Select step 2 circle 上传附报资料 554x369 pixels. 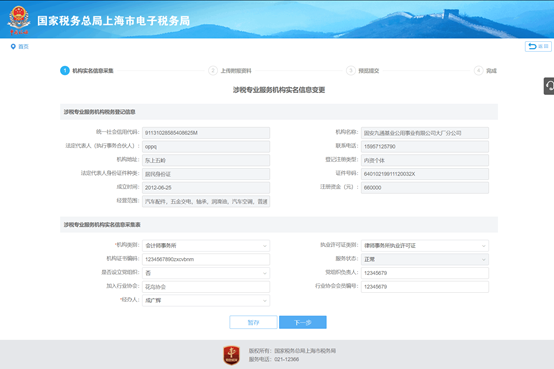click(x=213, y=71)
